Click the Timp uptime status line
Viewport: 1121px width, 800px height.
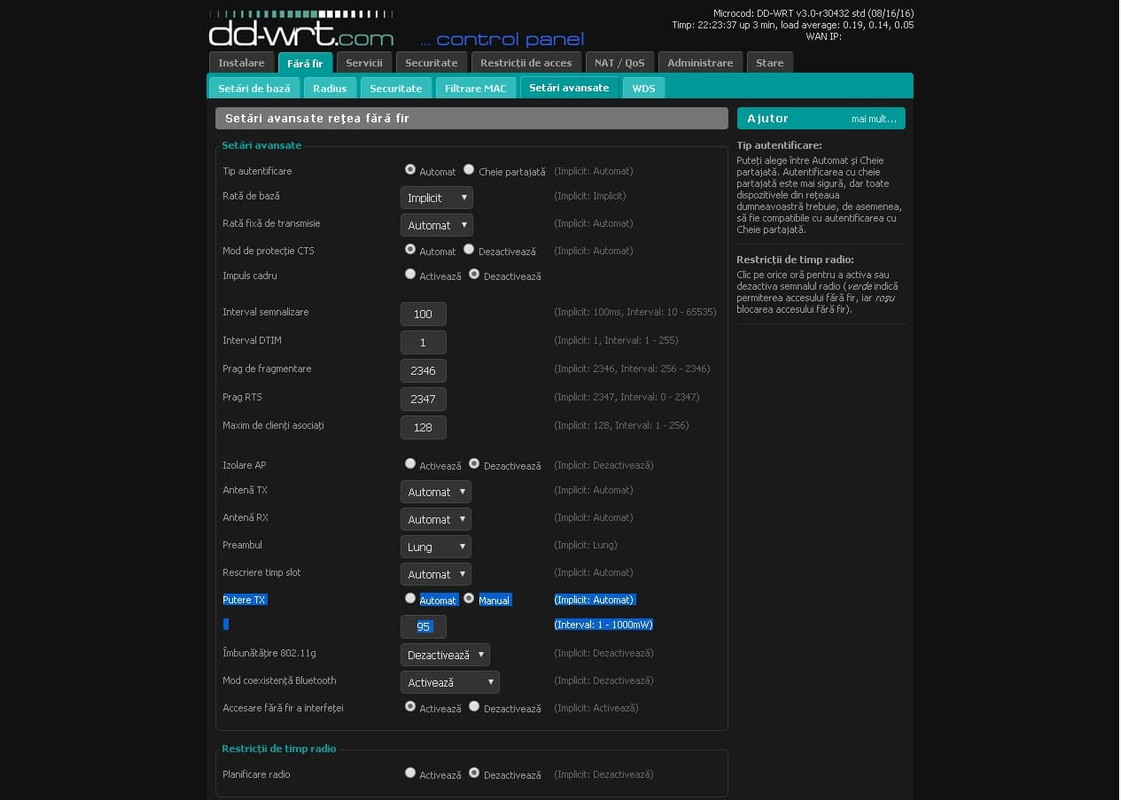tap(792, 24)
